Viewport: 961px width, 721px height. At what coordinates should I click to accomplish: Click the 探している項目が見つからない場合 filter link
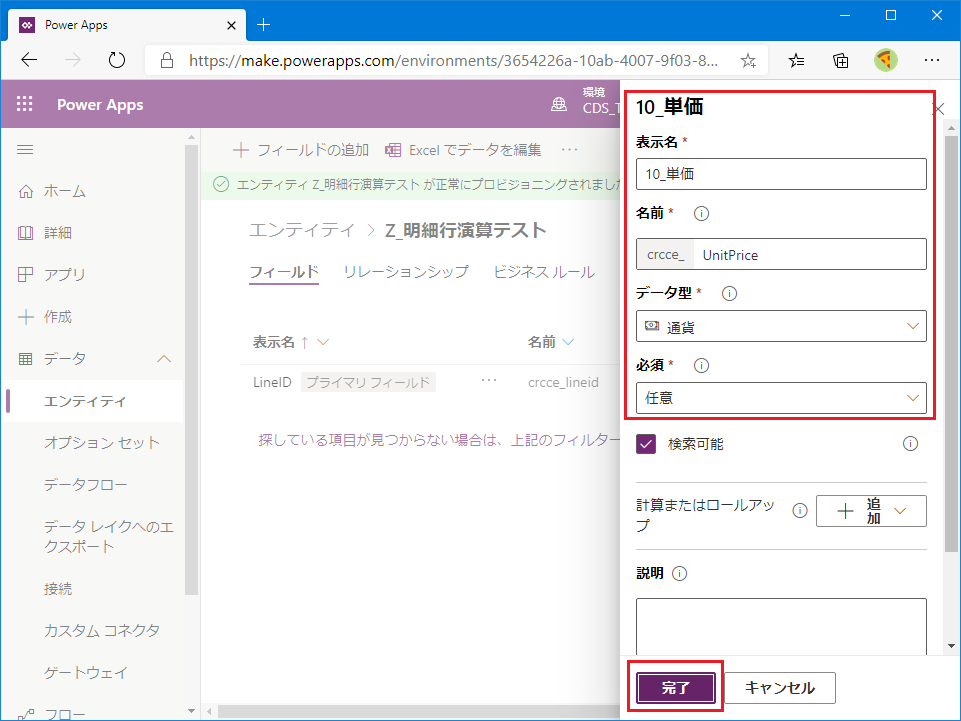tap(439, 440)
